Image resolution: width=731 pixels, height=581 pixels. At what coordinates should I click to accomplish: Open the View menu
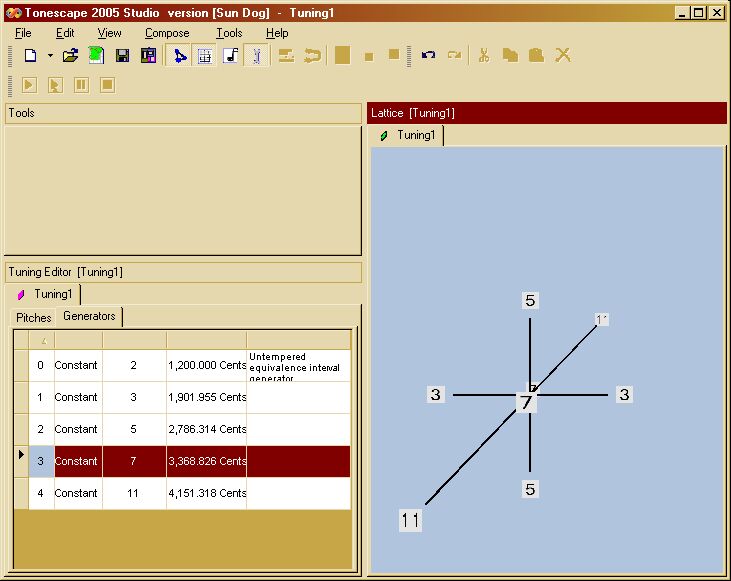coord(109,33)
